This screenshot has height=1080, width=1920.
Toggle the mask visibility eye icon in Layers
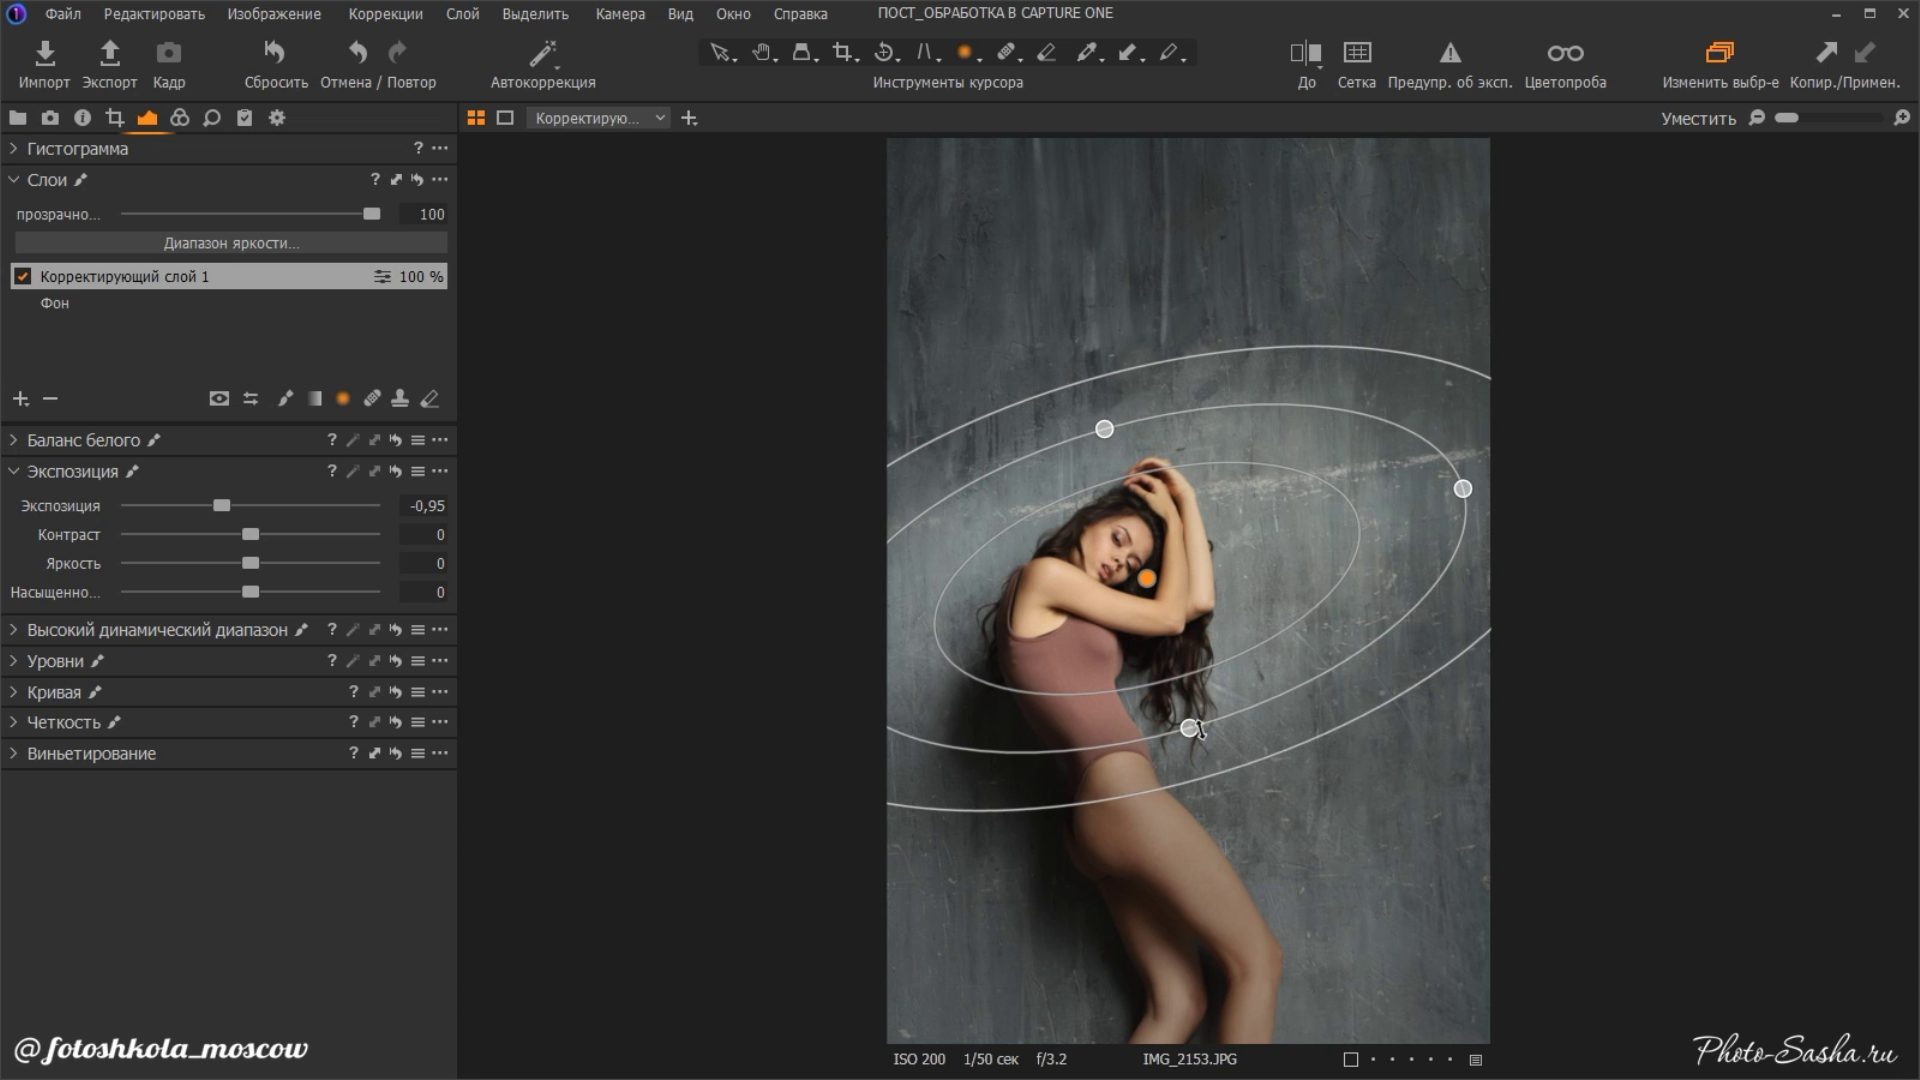219,399
